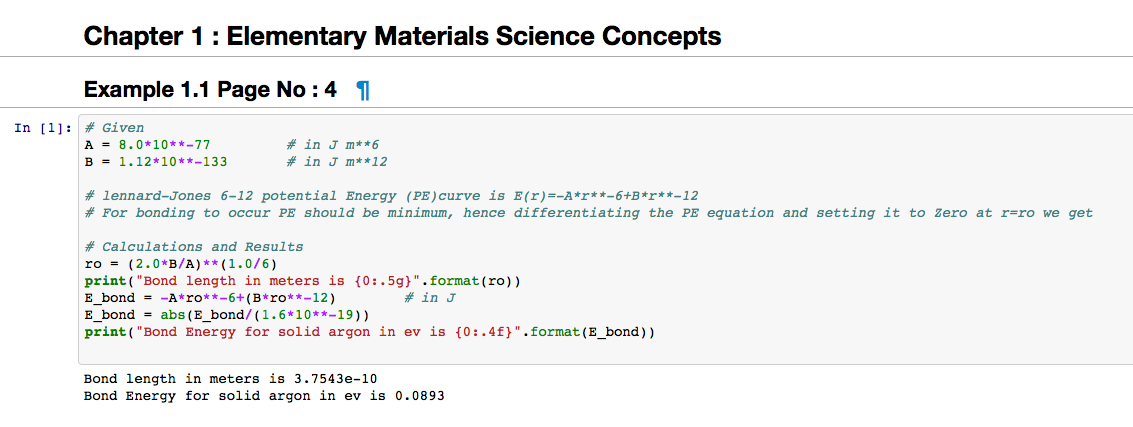This screenshot has height=427, width=1133.
Task: Click the '# Calculations and Results' comment
Action: pyautogui.click(x=194, y=247)
